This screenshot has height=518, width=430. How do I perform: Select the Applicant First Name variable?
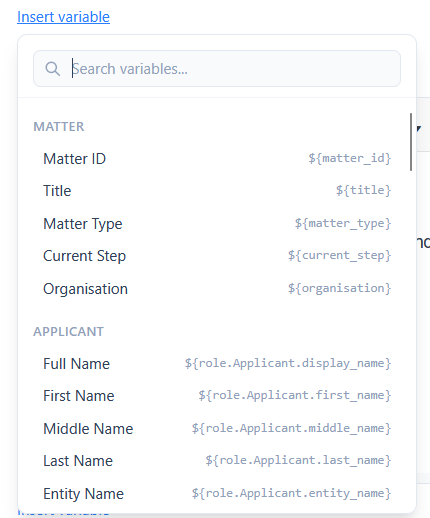217,396
